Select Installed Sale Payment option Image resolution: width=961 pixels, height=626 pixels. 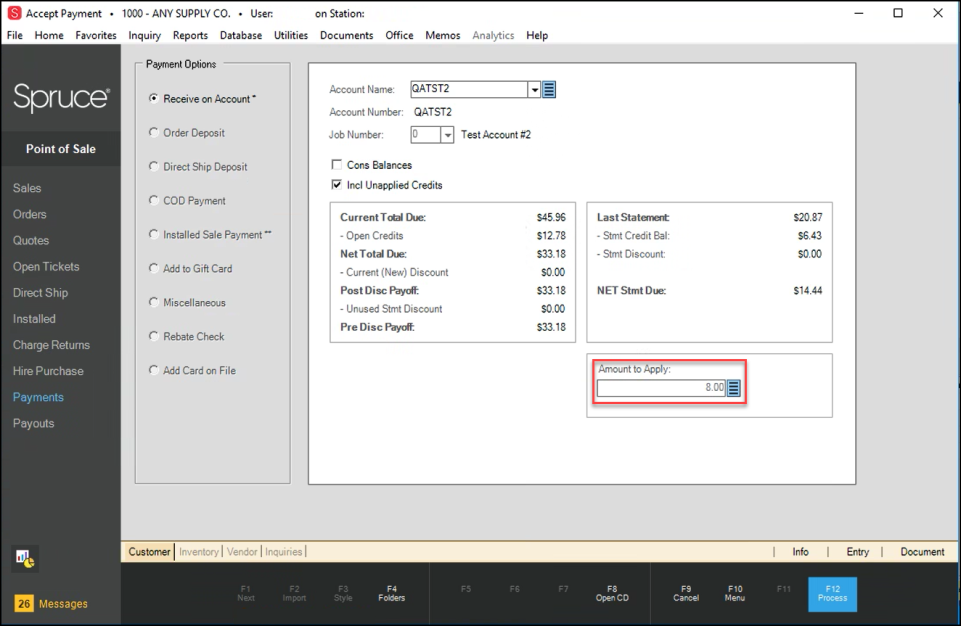click(x=210, y=235)
